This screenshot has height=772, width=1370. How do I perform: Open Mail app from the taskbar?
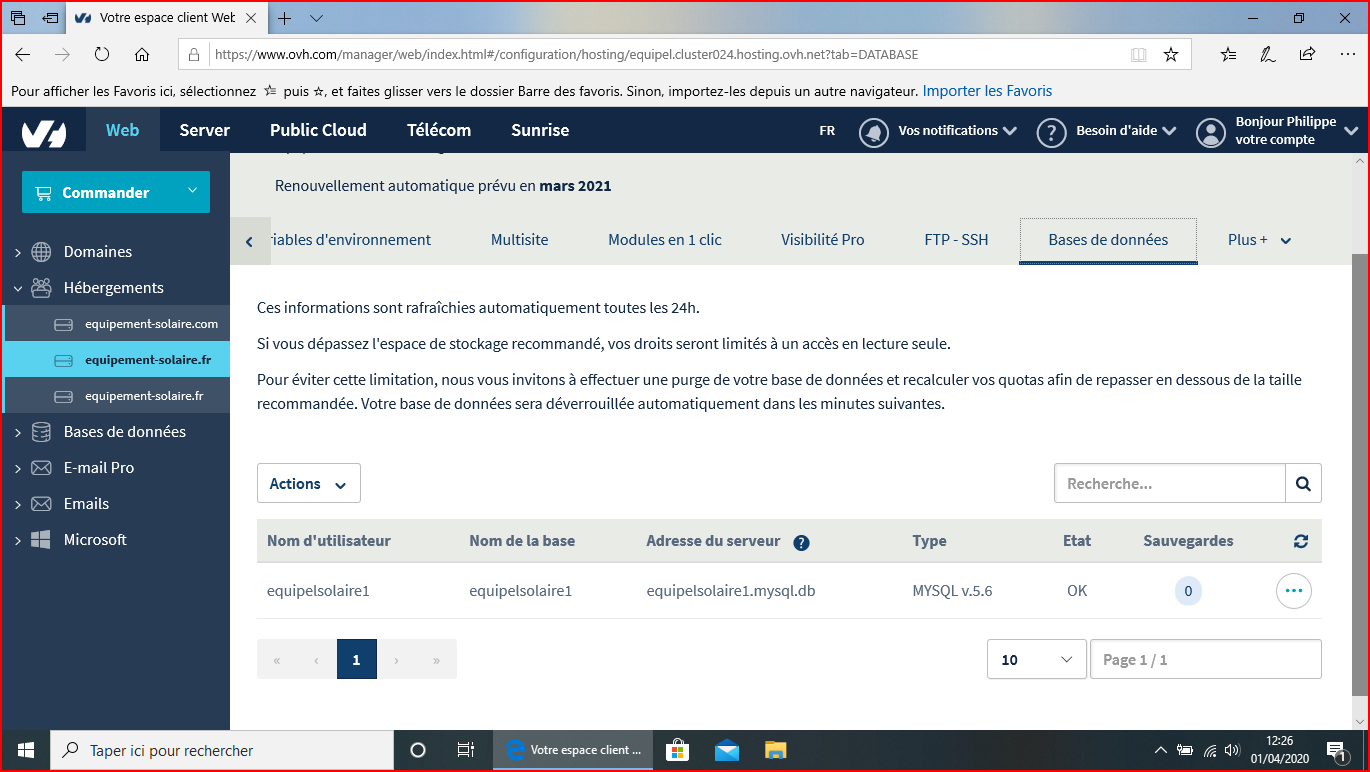[727, 750]
